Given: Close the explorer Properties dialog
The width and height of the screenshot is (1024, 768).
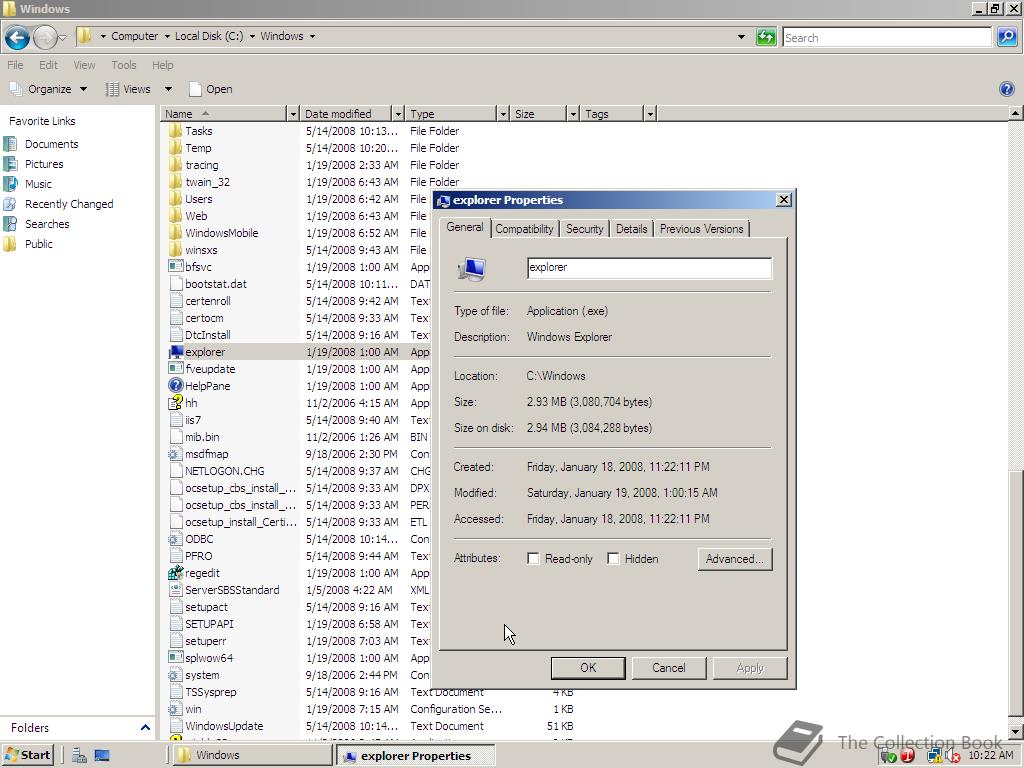Looking at the screenshot, I should tap(784, 200).
